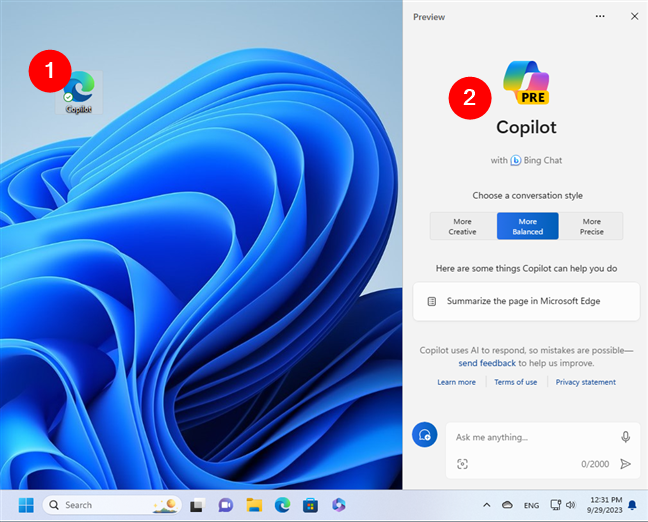Open the Copilot shortcut on the desktop
Image resolution: width=648 pixels, height=522 pixels.
click(79, 92)
